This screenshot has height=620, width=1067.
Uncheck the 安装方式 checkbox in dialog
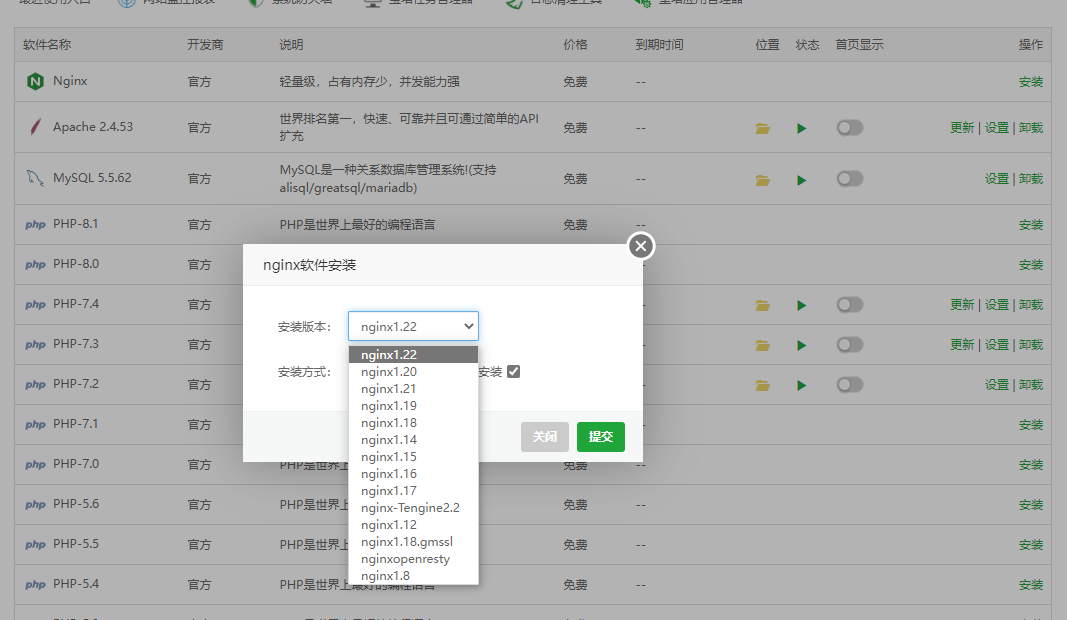514,372
